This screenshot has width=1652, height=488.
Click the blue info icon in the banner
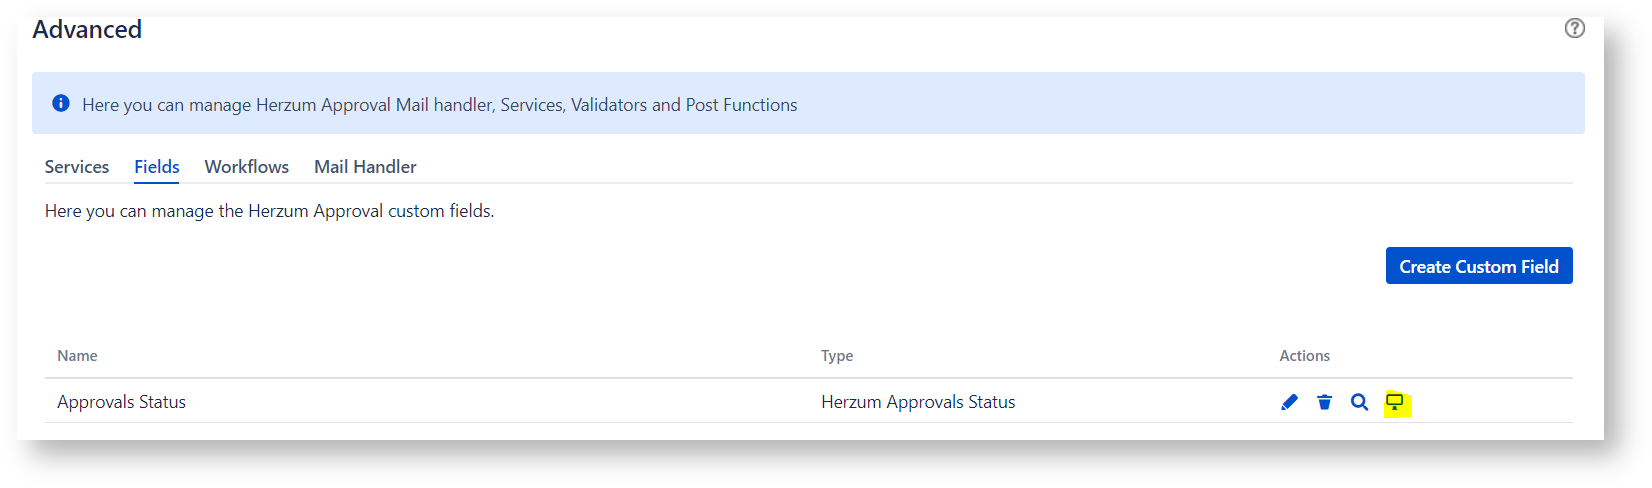[x=61, y=103]
